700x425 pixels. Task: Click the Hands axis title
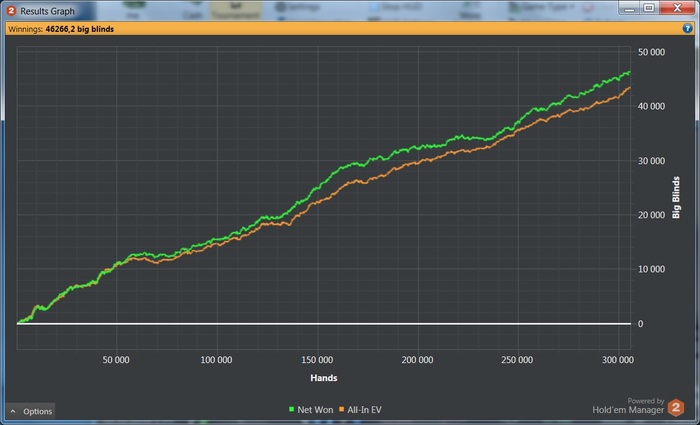(x=324, y=378)
